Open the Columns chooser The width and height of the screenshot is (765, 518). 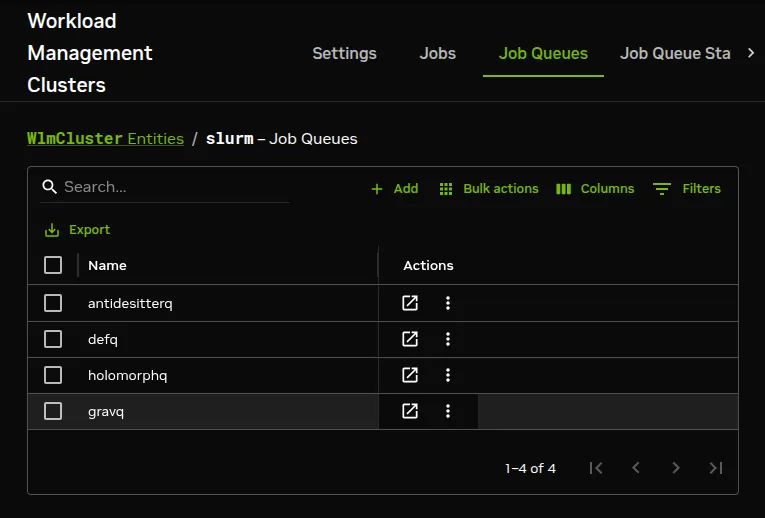click(x=595, y=189)
